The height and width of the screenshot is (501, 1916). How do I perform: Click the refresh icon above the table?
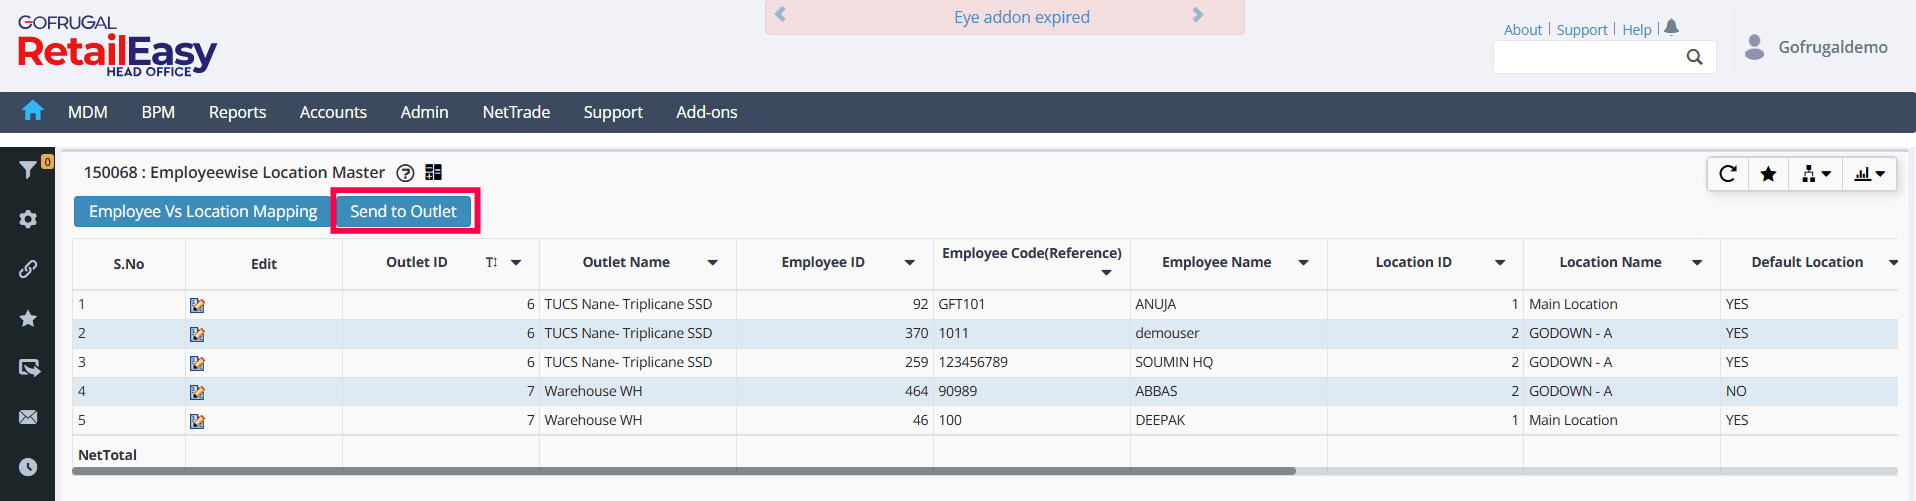pyautogui.click(x=1727, y=174)
